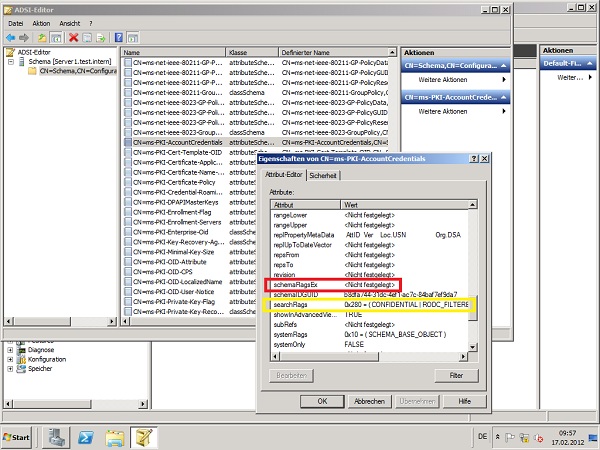Click the gray Forward arrow in toolbar
The width and height of the screenshot is (600, 450).
[24, 38]
